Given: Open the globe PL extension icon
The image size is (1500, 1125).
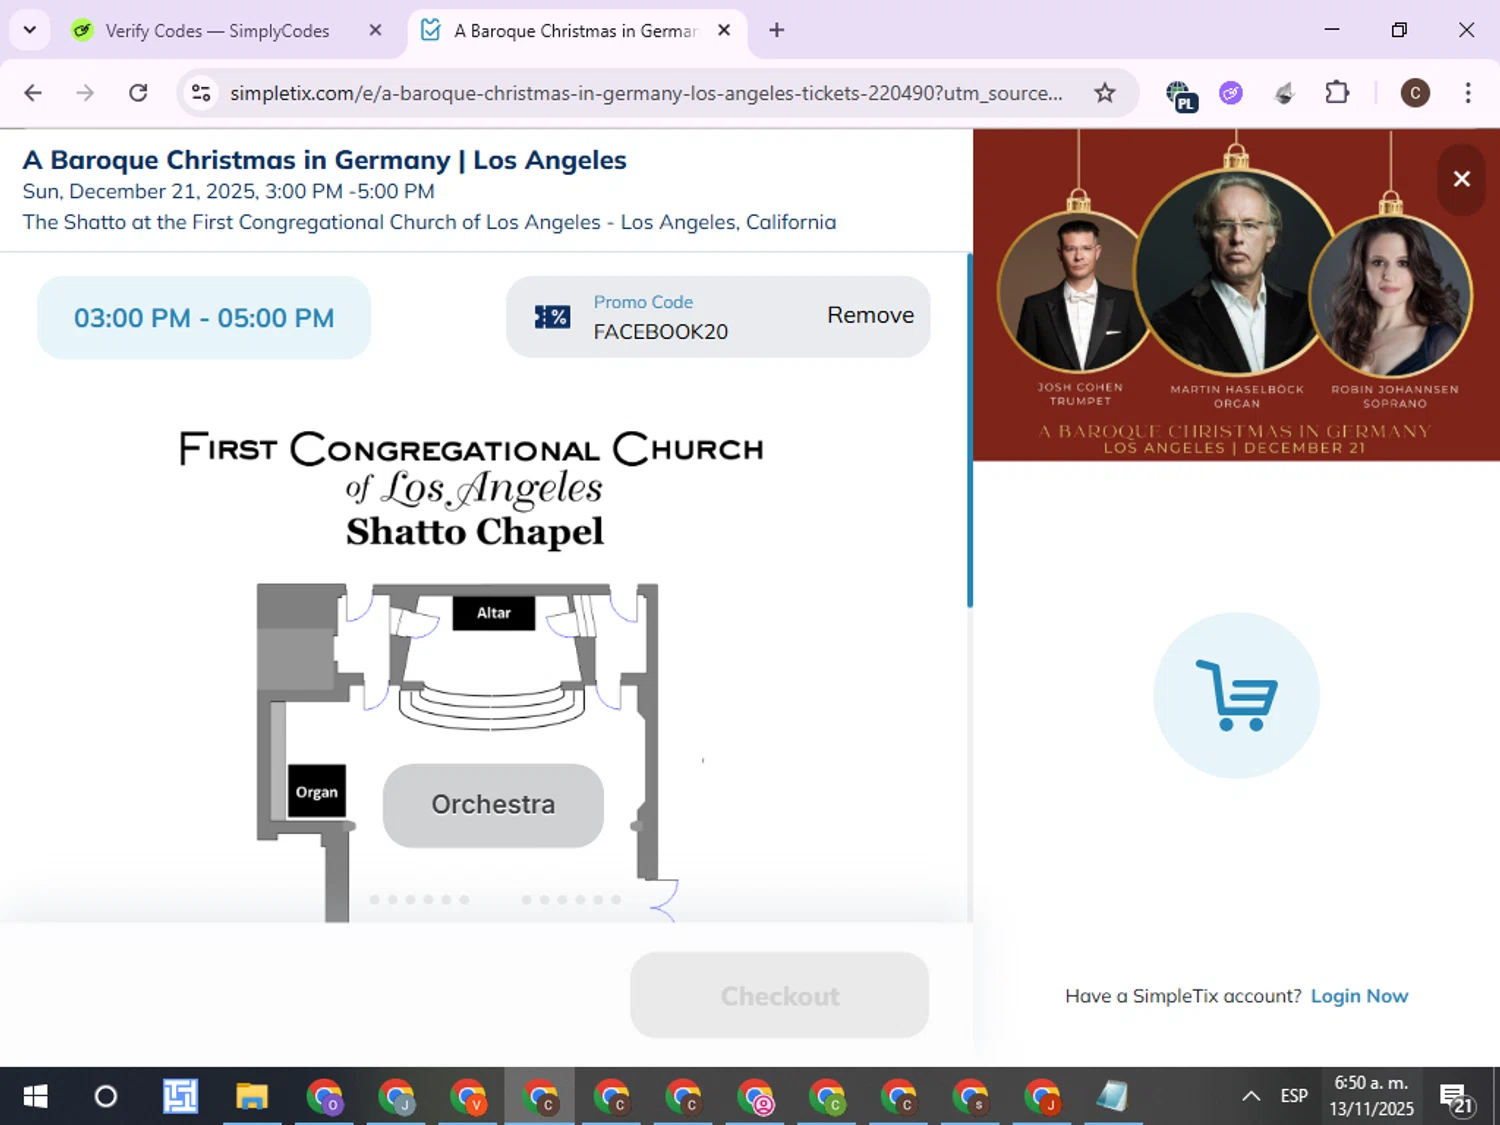Looking at the screenshot, I should (1181, 95).
